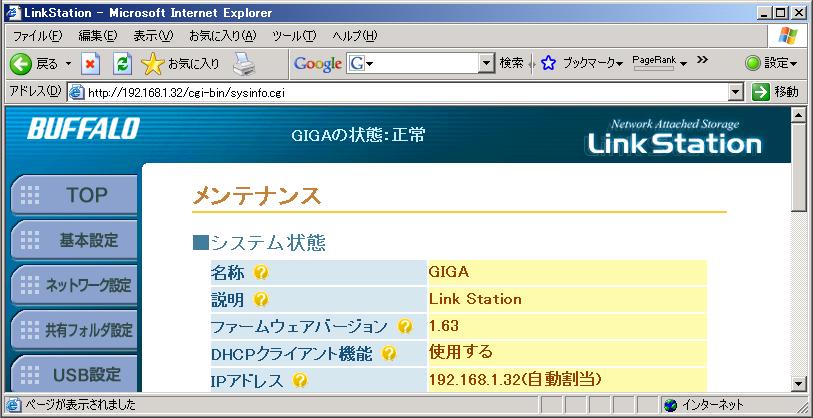Click the インターネット zone globe icon
The image size is (813, 418).
pyautogui.click(x=670, y=405)
